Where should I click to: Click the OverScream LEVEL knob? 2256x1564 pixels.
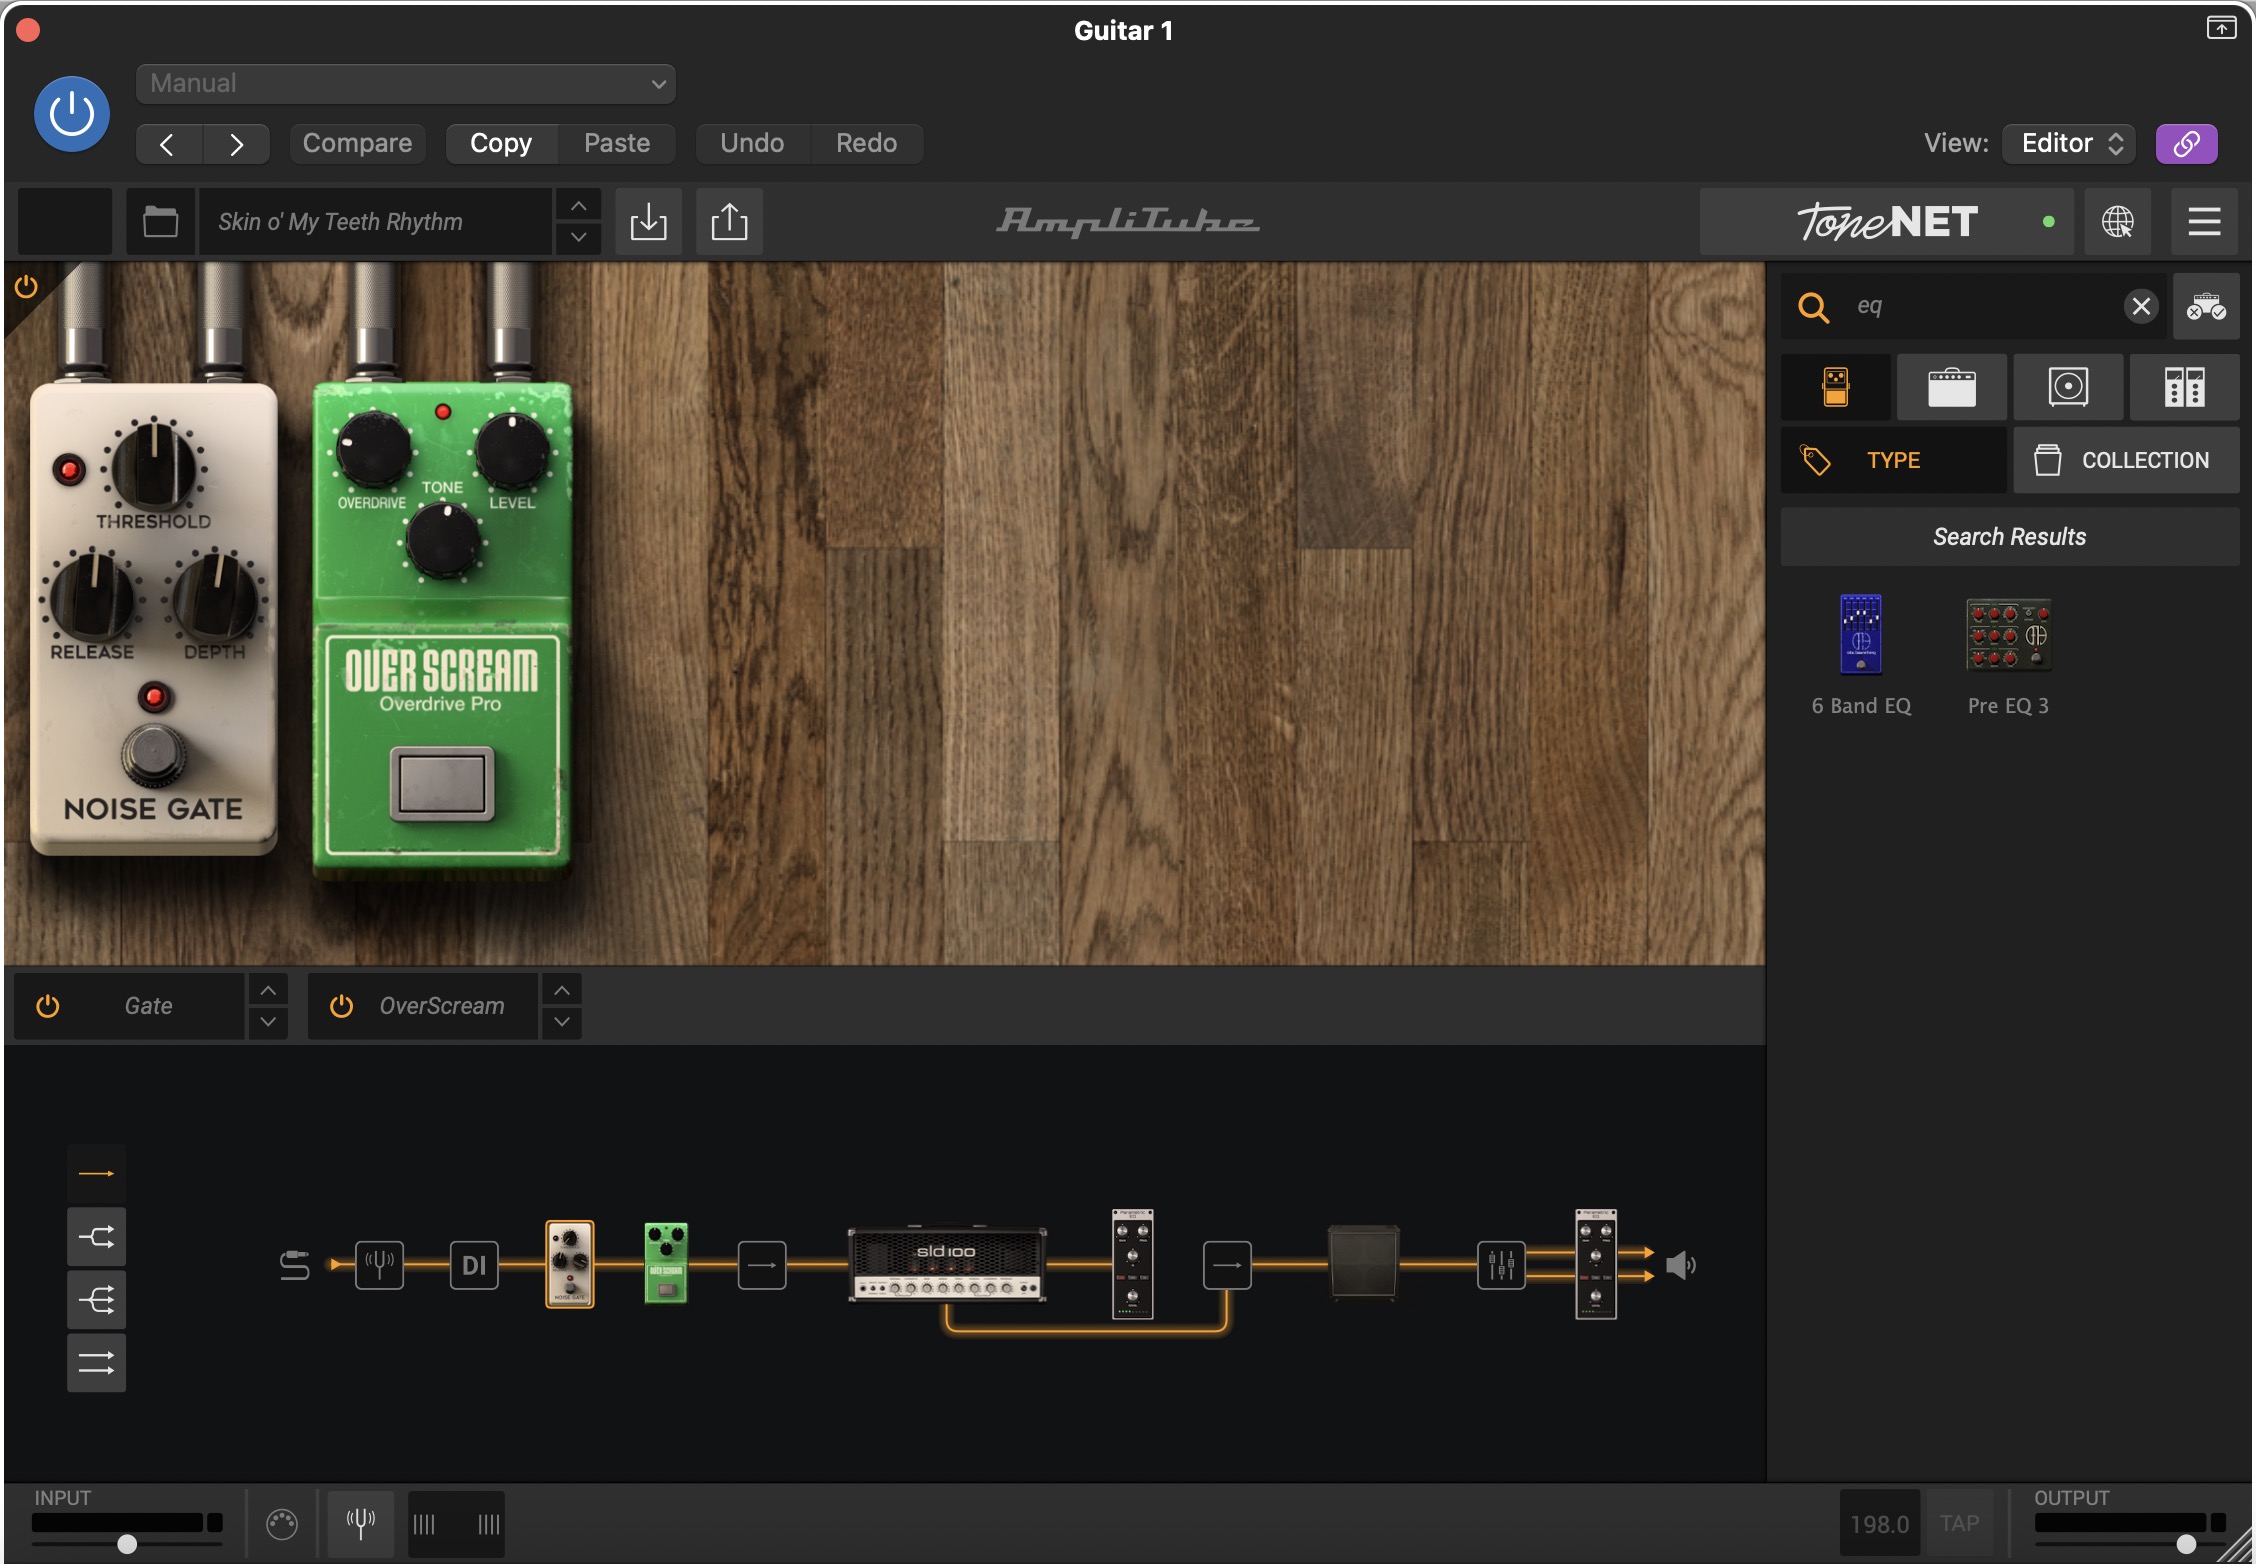[512, 449]
